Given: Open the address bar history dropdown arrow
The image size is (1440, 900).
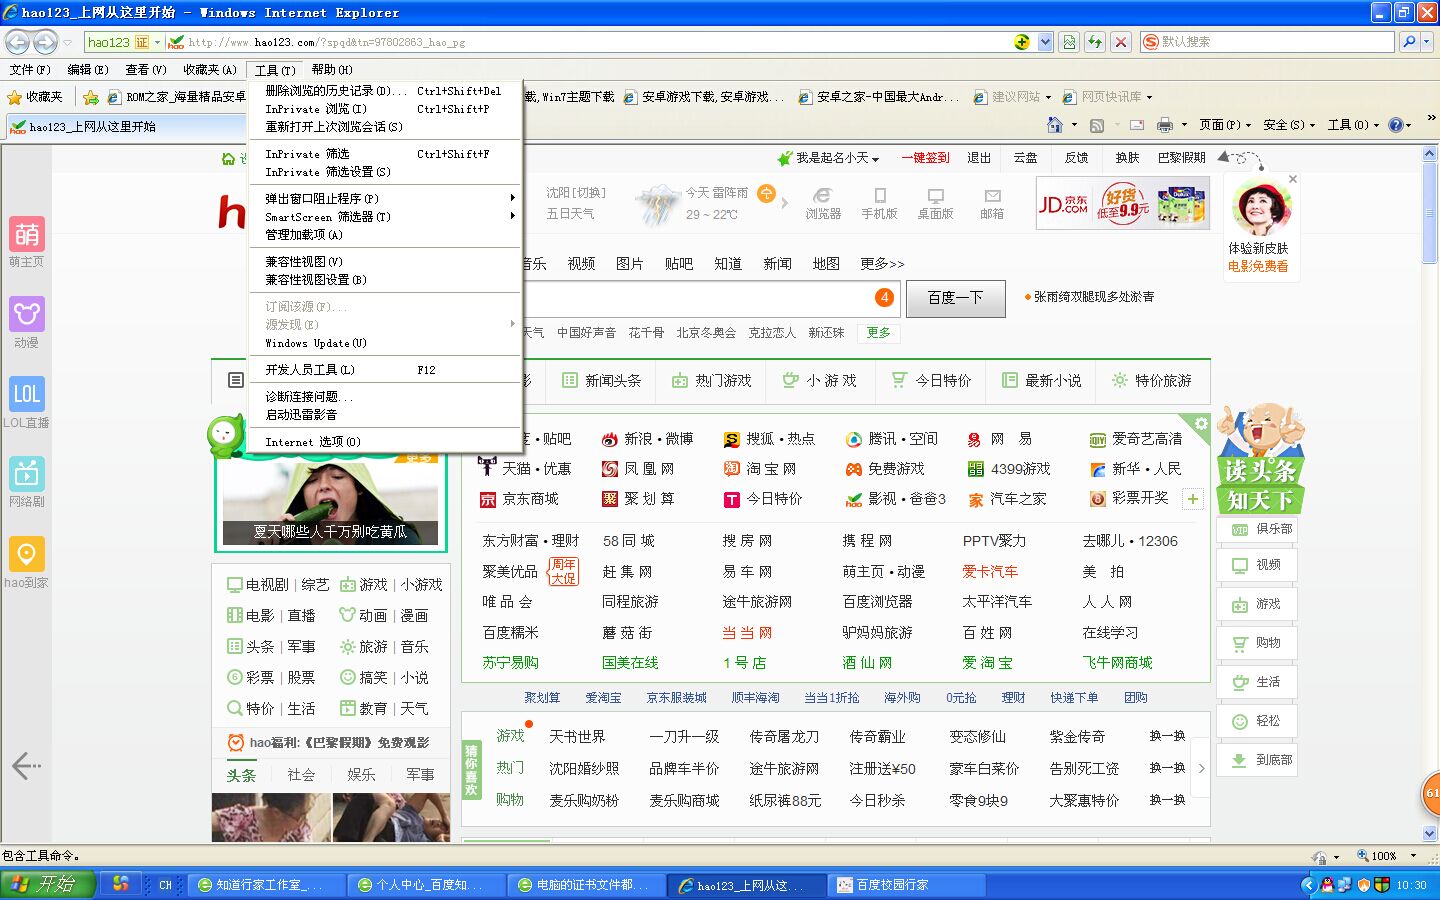Looking at the screenshot, I should [x=1045, y=42].
